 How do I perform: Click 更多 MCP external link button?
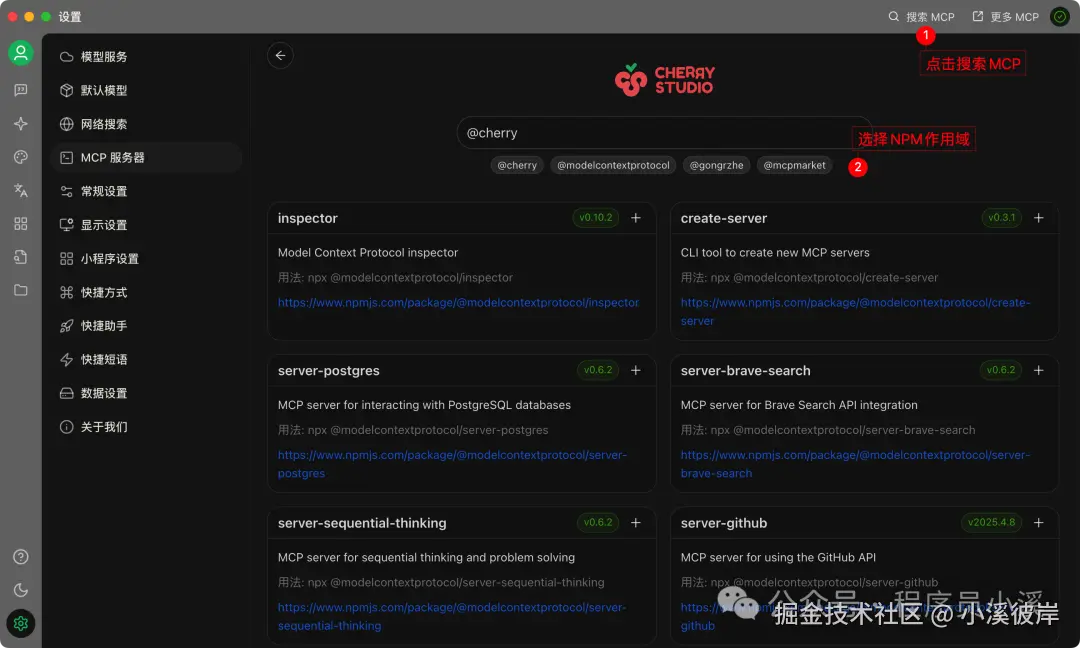click(x=1006, y=17)
